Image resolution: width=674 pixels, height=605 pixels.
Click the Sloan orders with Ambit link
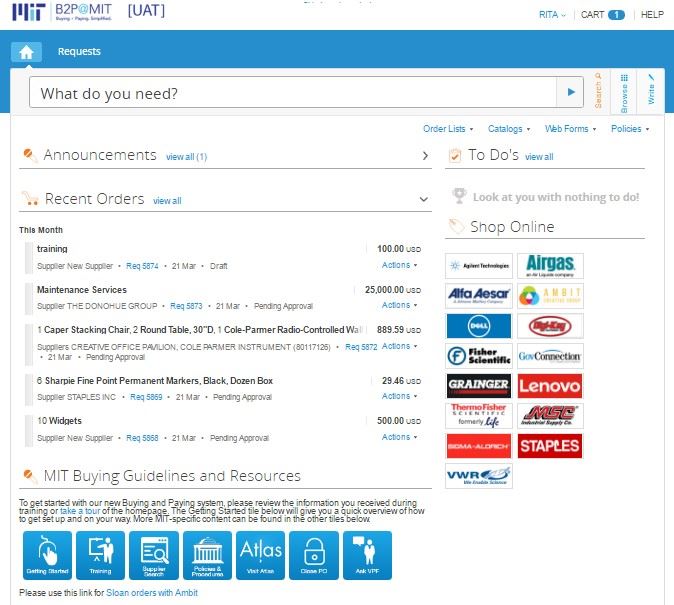click(152, 593)
